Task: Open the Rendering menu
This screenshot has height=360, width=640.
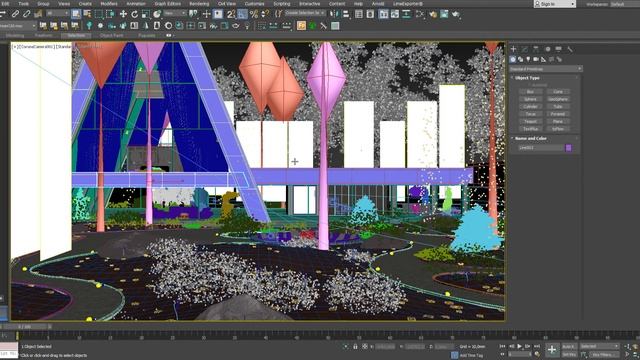Action: [x=199, y=4]
